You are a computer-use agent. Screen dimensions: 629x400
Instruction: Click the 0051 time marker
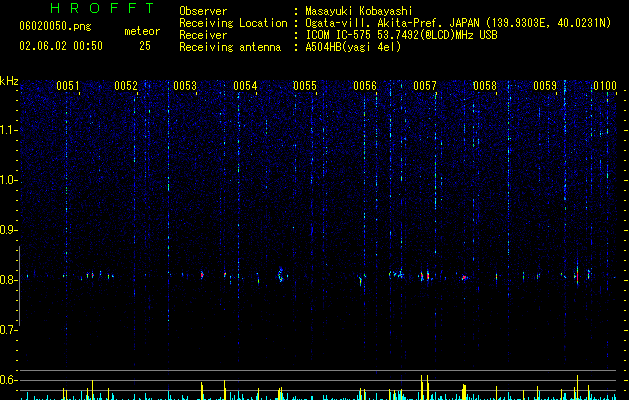68,86
